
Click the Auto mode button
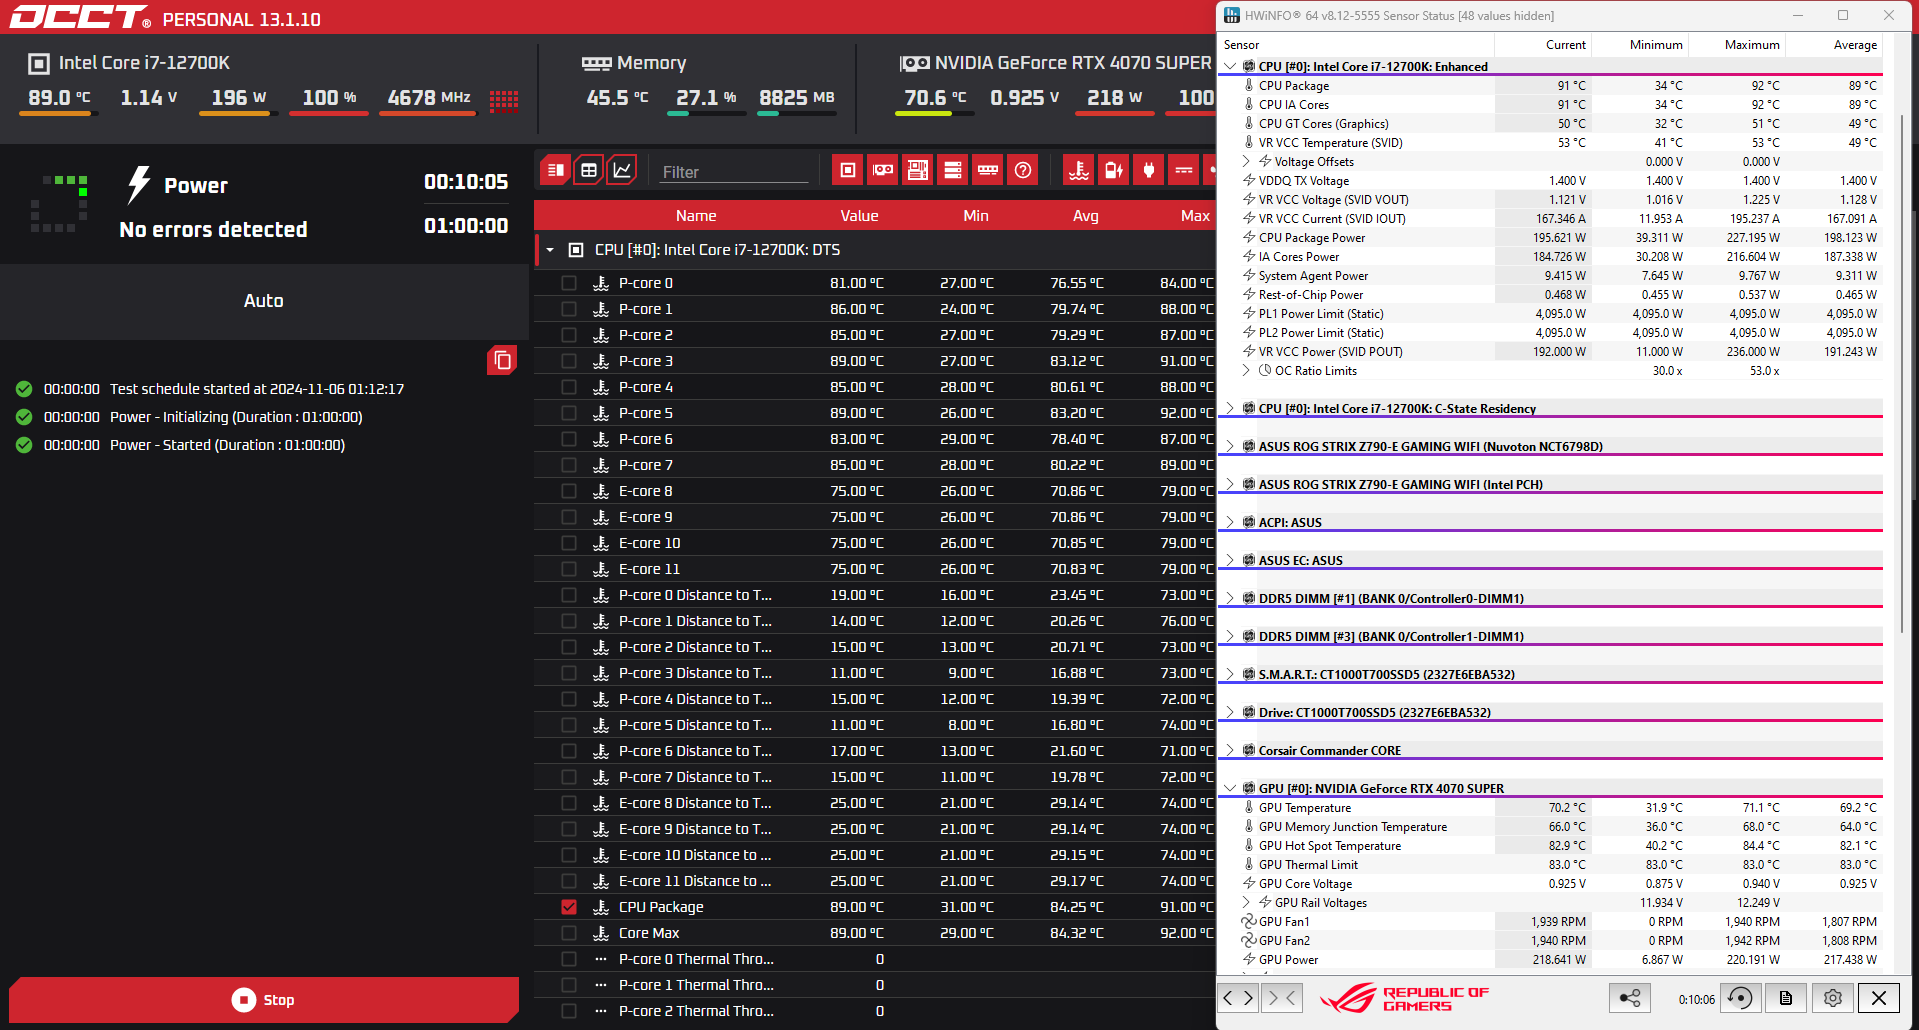264,301
